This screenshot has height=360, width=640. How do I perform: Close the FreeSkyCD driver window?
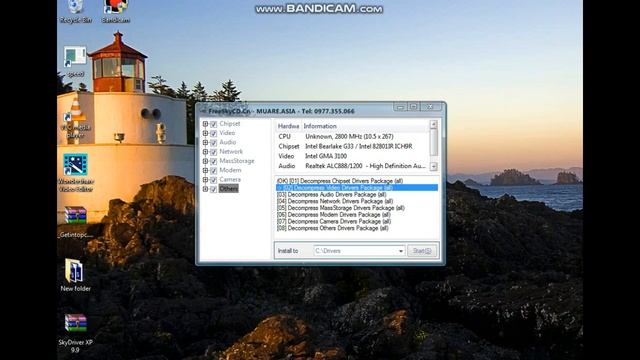pos(430,107)
